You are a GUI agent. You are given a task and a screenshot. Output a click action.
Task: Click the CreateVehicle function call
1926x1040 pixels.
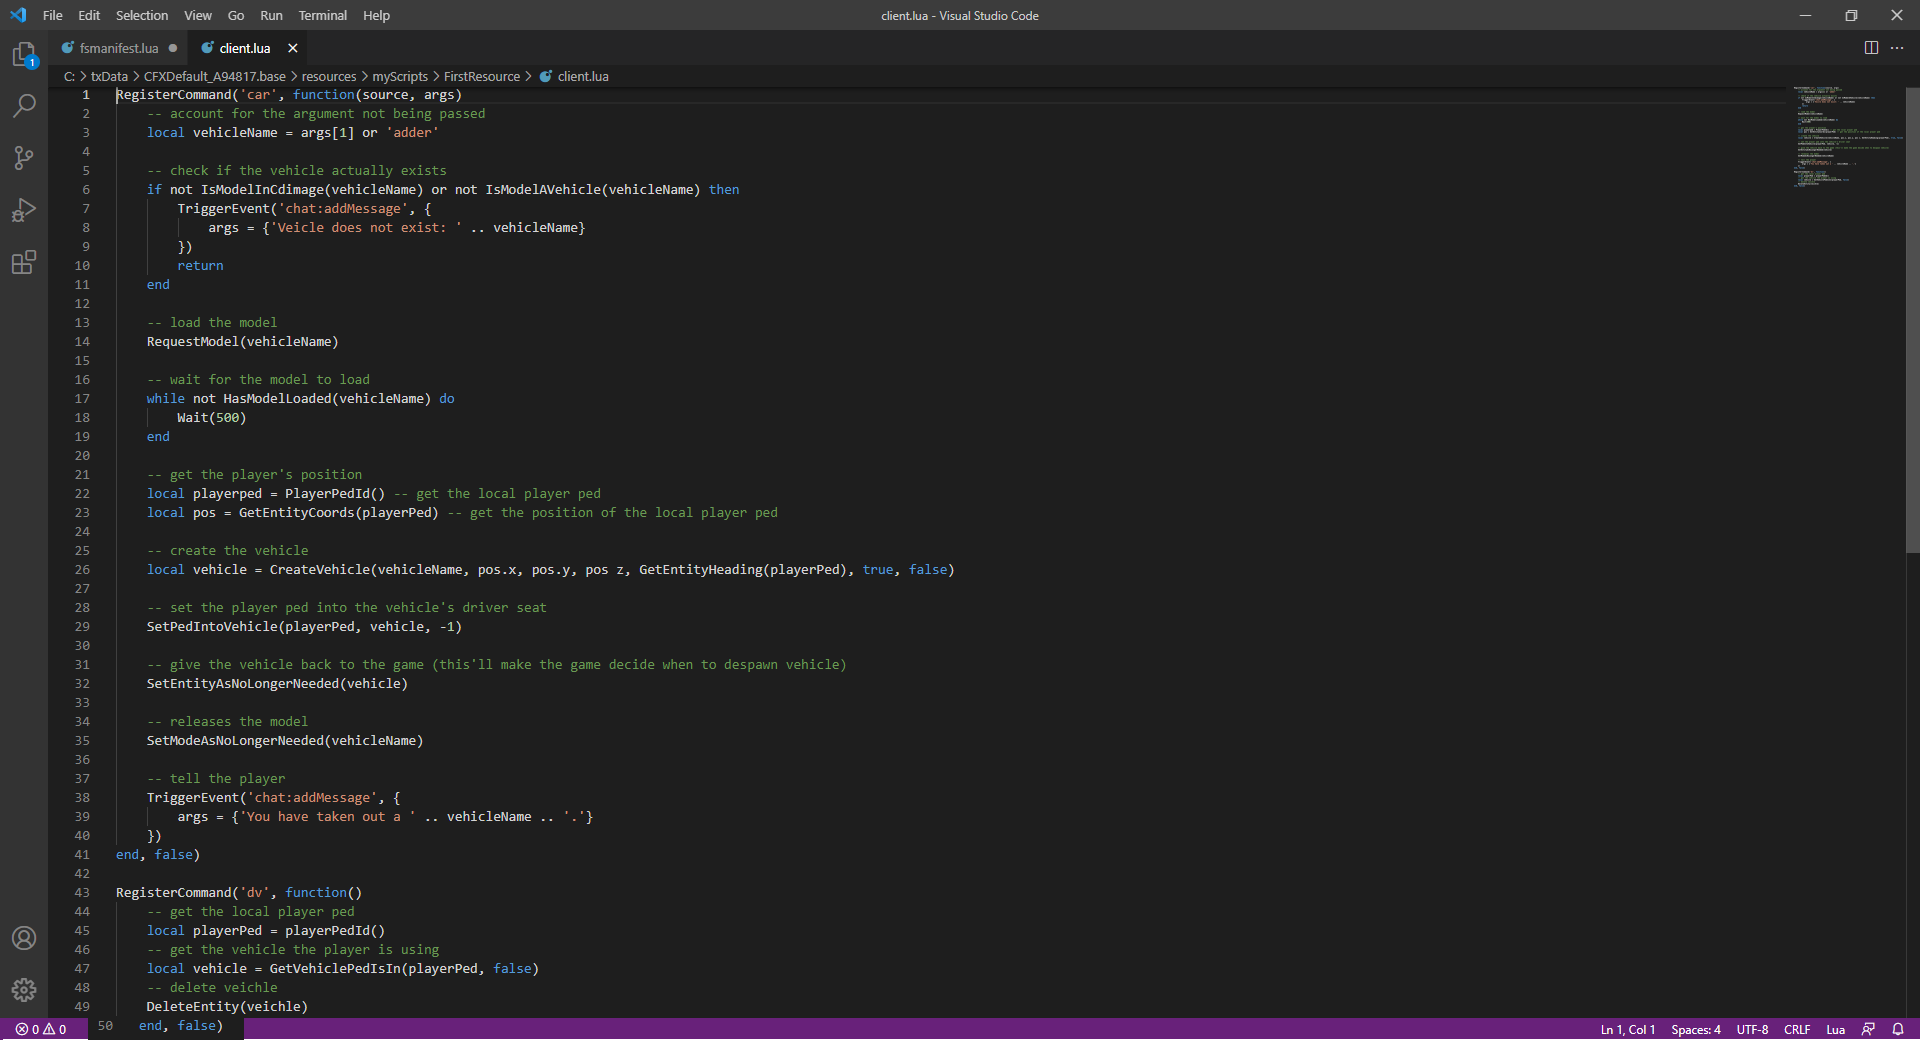(320, 569)
